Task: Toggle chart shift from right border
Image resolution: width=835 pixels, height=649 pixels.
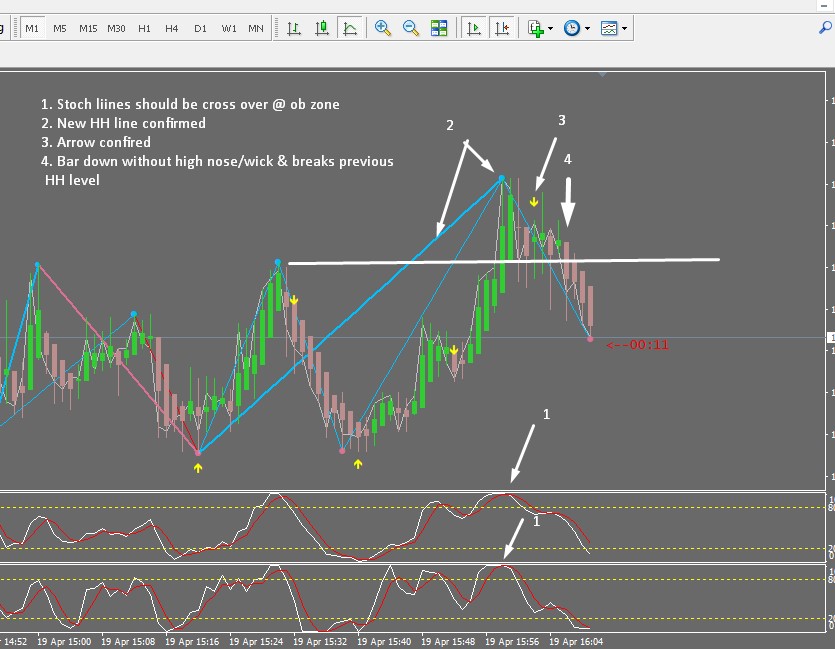Action: (502, 28)
